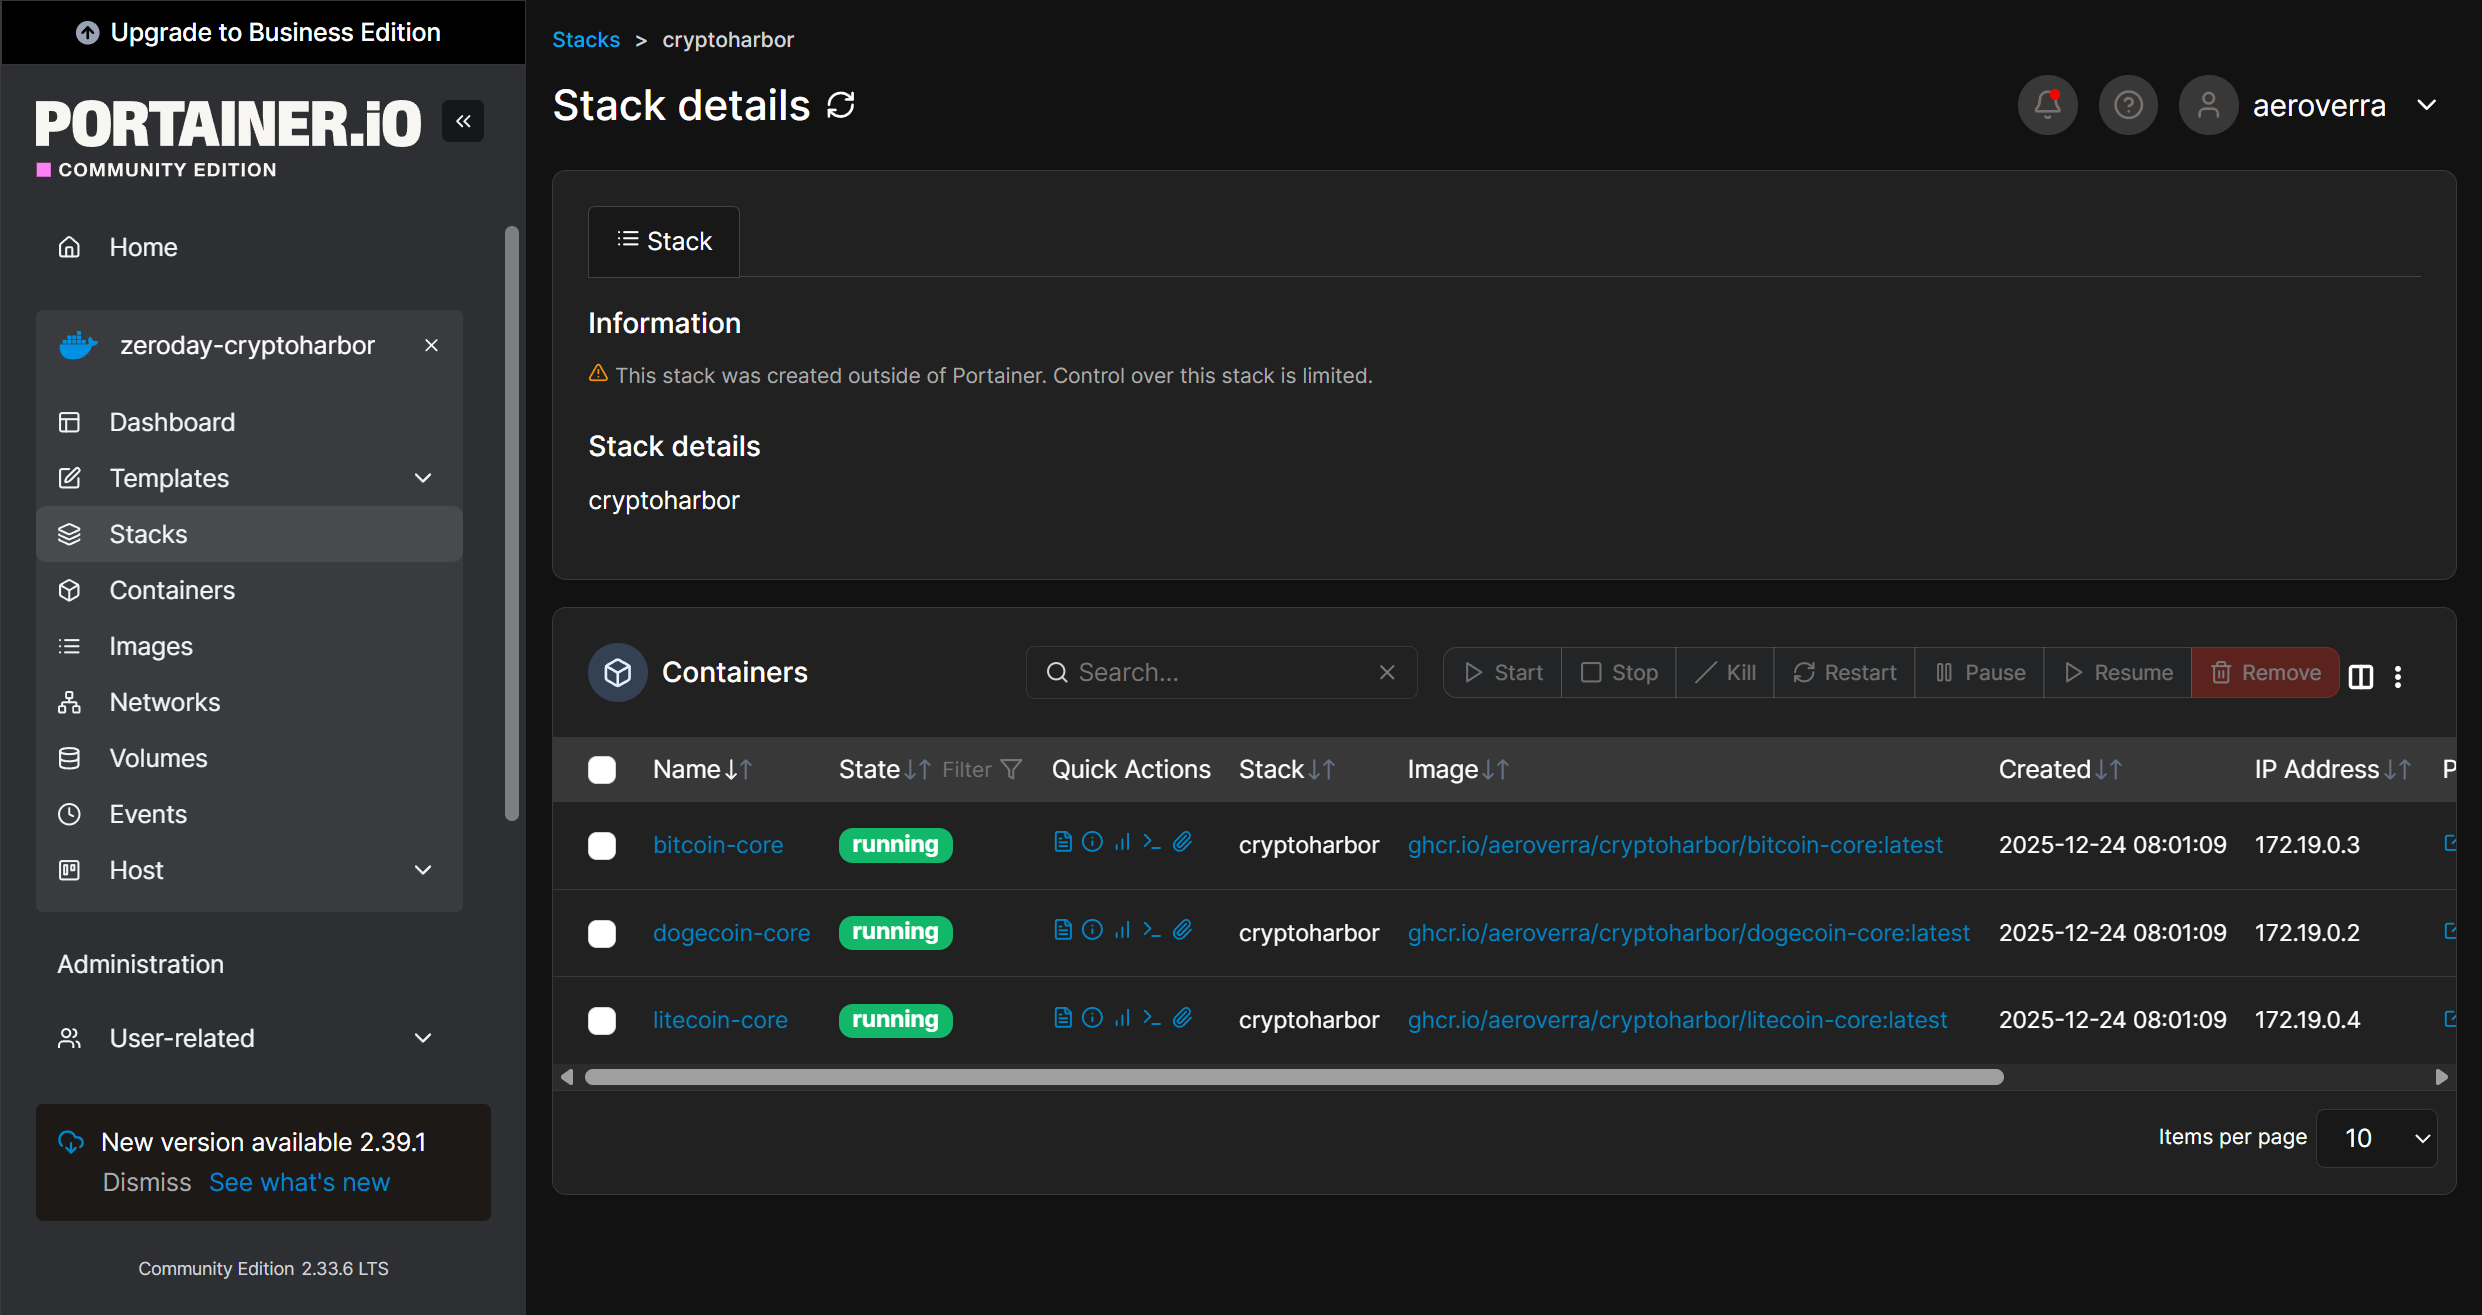Click the horizontal table scrollbar
The image size is (2482, 1315).
[1293, 1077]
